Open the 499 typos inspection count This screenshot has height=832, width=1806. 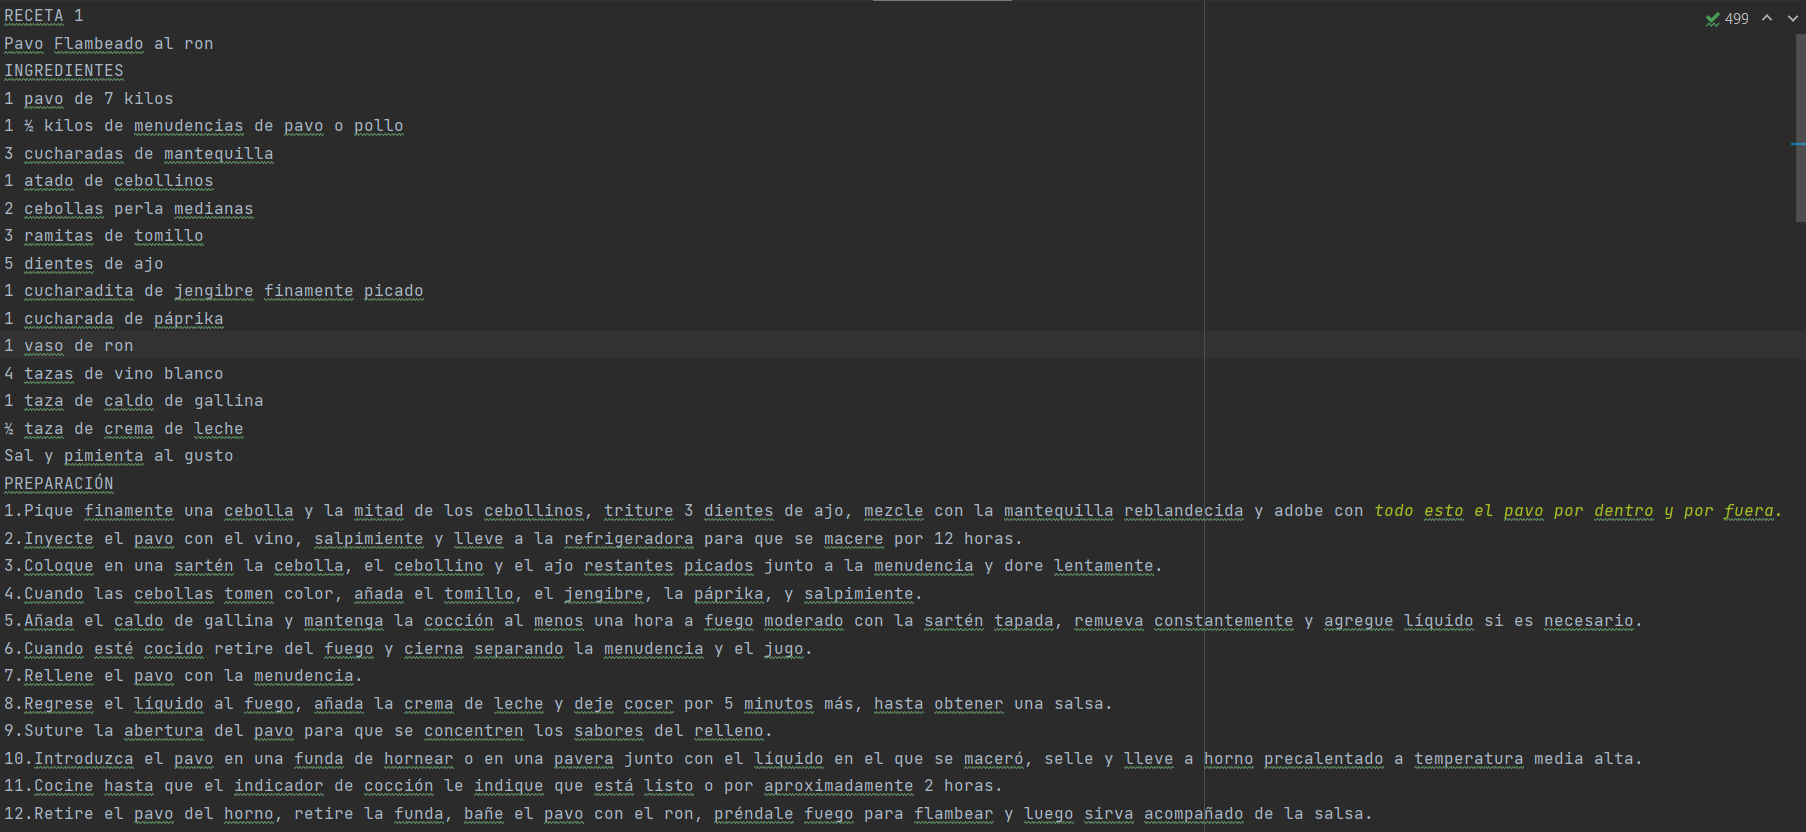coord(1737,19)
